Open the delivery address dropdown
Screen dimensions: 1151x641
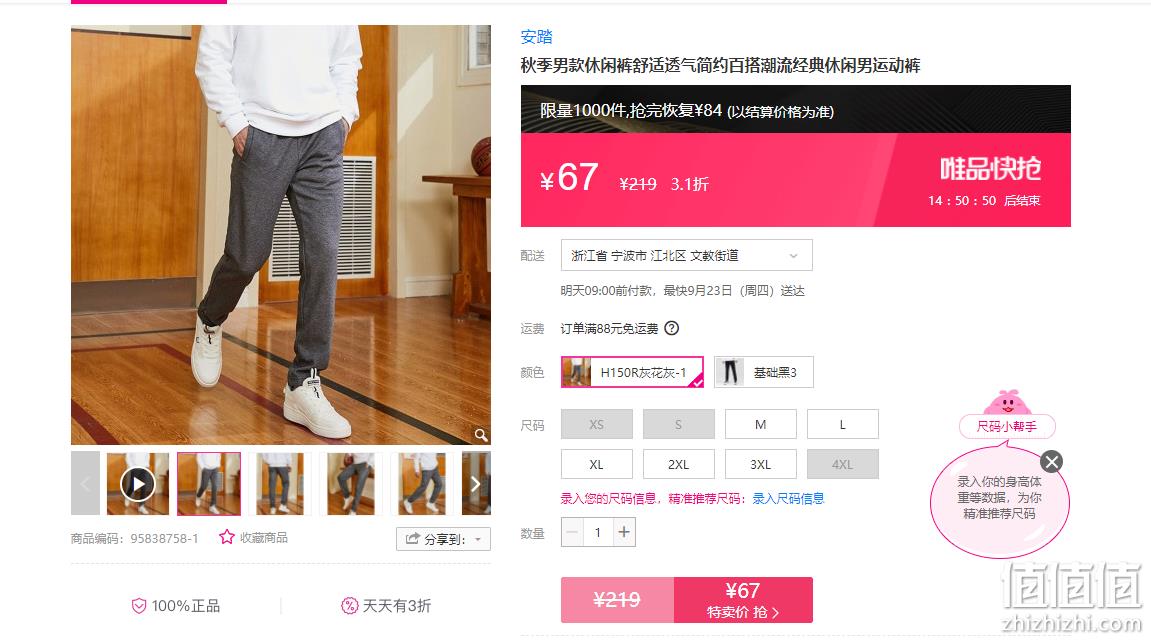(x=686, y=256)
